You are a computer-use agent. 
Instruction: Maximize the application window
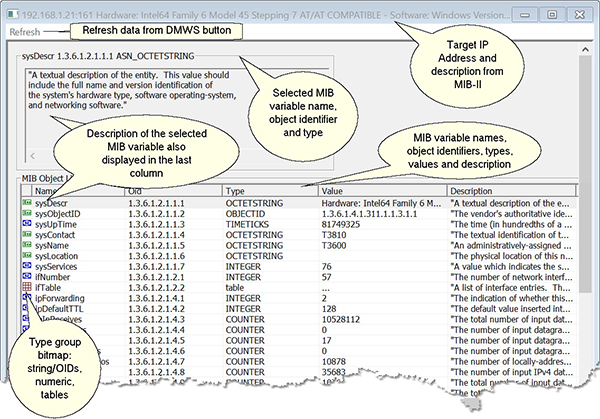pyautogui.click(x=550, y=13)
